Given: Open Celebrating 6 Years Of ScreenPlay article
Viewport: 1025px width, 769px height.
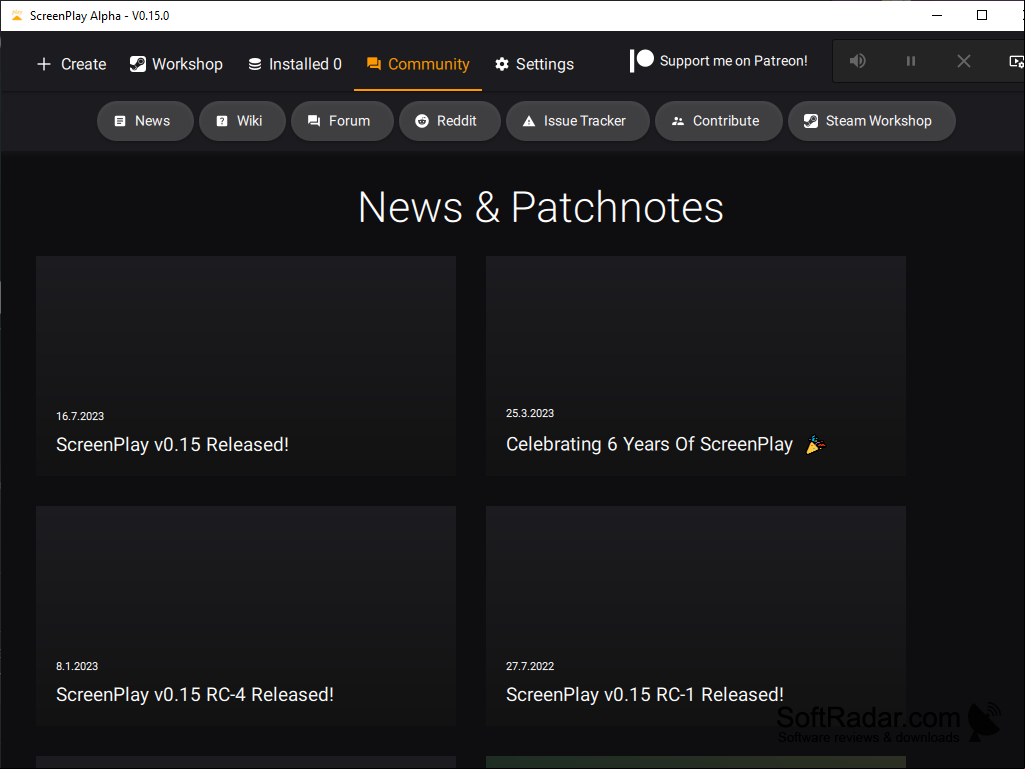Looking at the screenshot, I should point(696,366).
